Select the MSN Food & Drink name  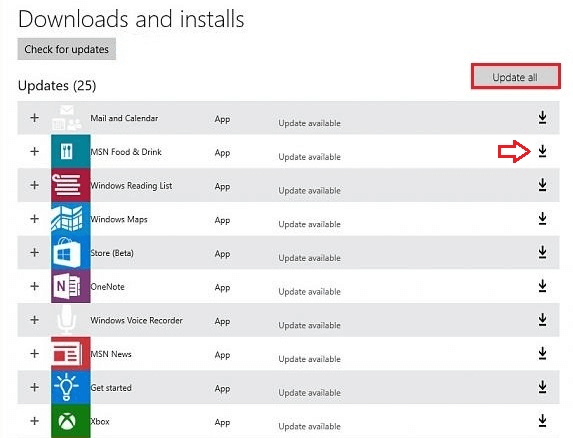tap(126, 152)
